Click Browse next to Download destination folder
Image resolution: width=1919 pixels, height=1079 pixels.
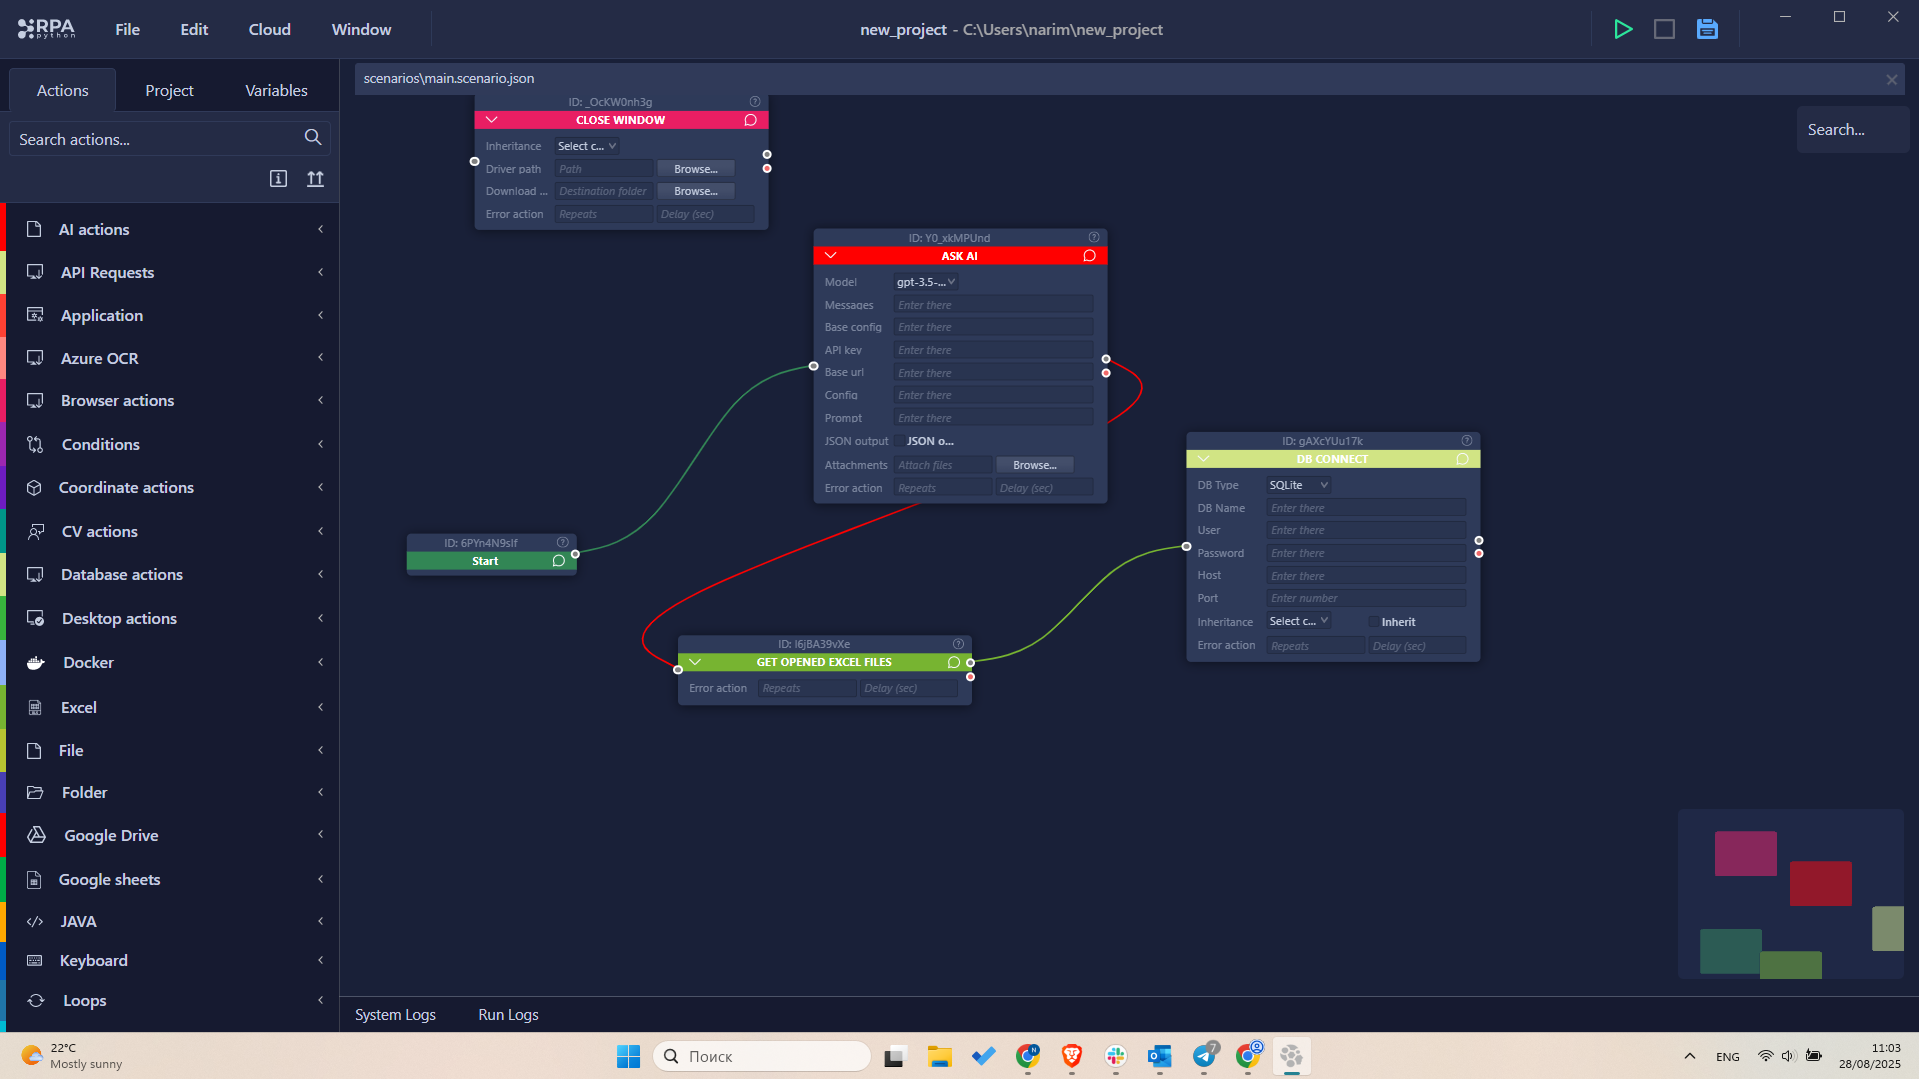(x=695, y=191)
